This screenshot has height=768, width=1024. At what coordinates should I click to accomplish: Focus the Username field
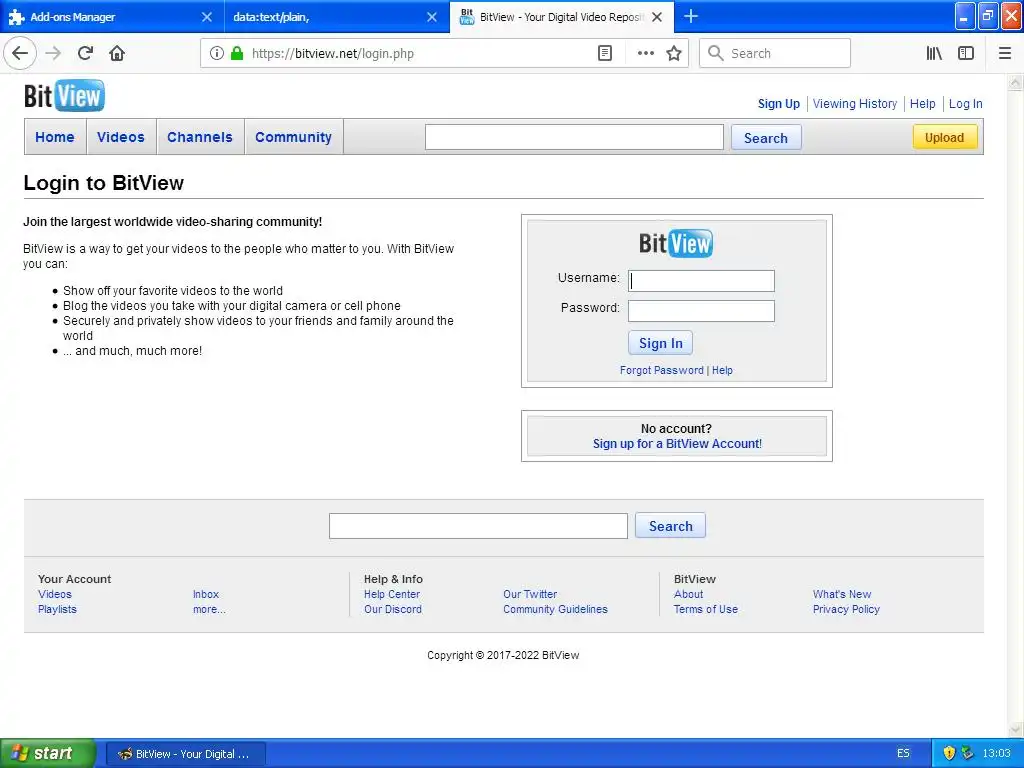(701, 281)
